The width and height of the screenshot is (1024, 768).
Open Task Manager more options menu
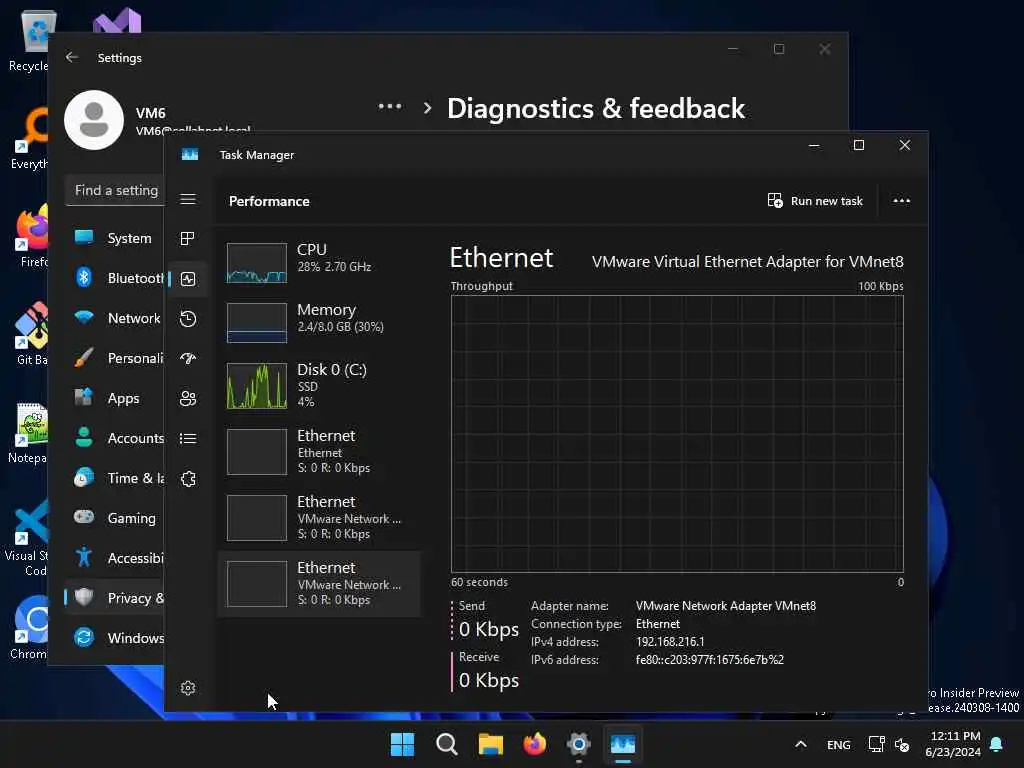click(901, 201)
